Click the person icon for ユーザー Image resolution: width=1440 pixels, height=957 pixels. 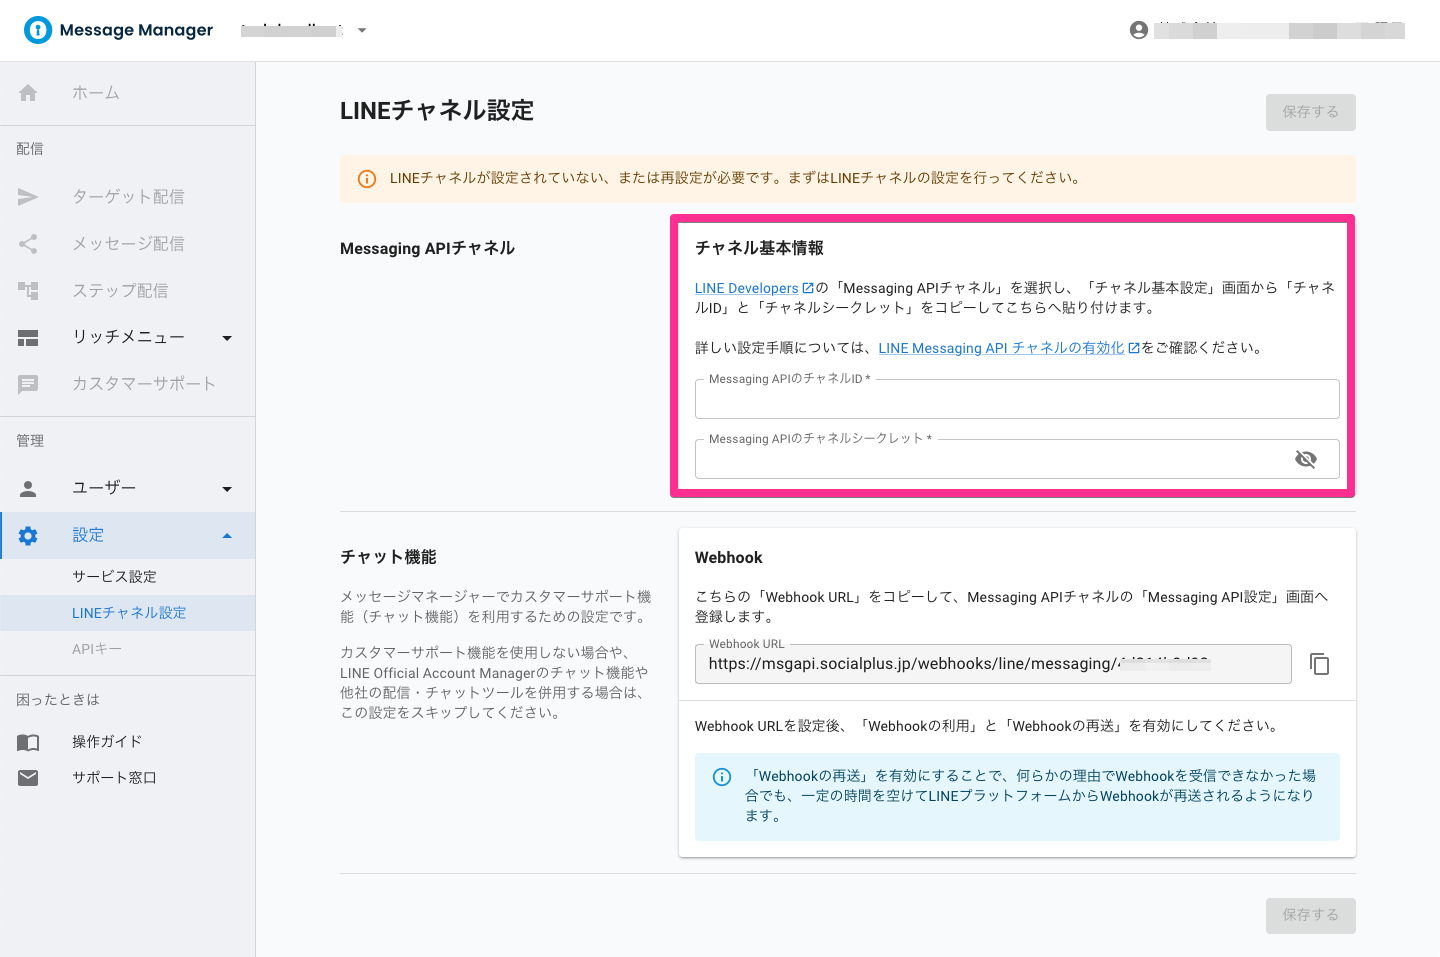[28, 488]
